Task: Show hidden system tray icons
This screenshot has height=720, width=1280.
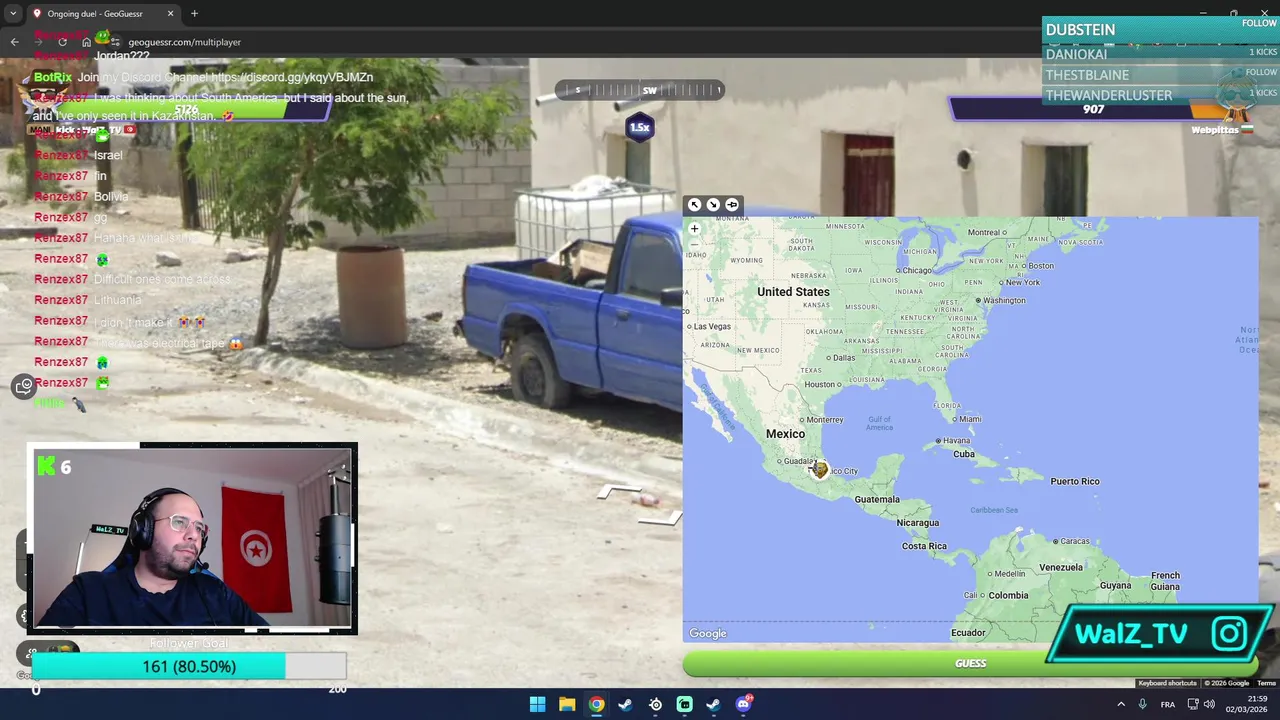Action: coord(1120,704)
